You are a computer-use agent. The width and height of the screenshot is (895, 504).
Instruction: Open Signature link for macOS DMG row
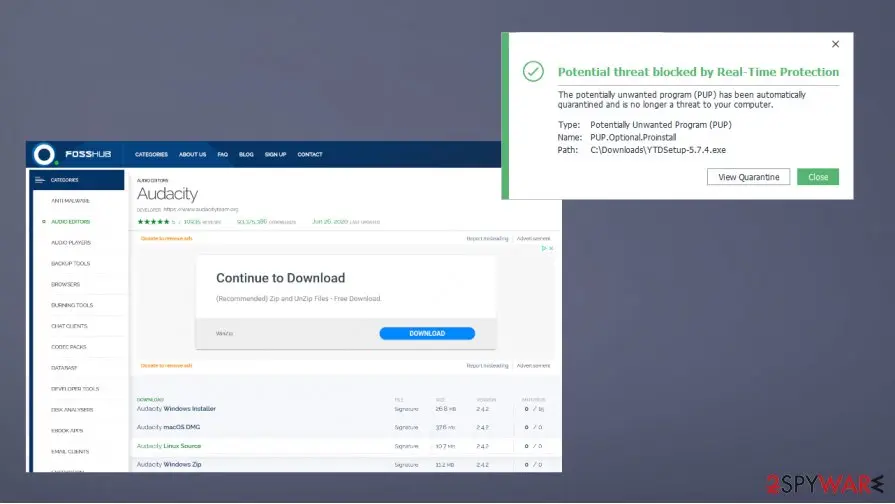click(406, 428)
